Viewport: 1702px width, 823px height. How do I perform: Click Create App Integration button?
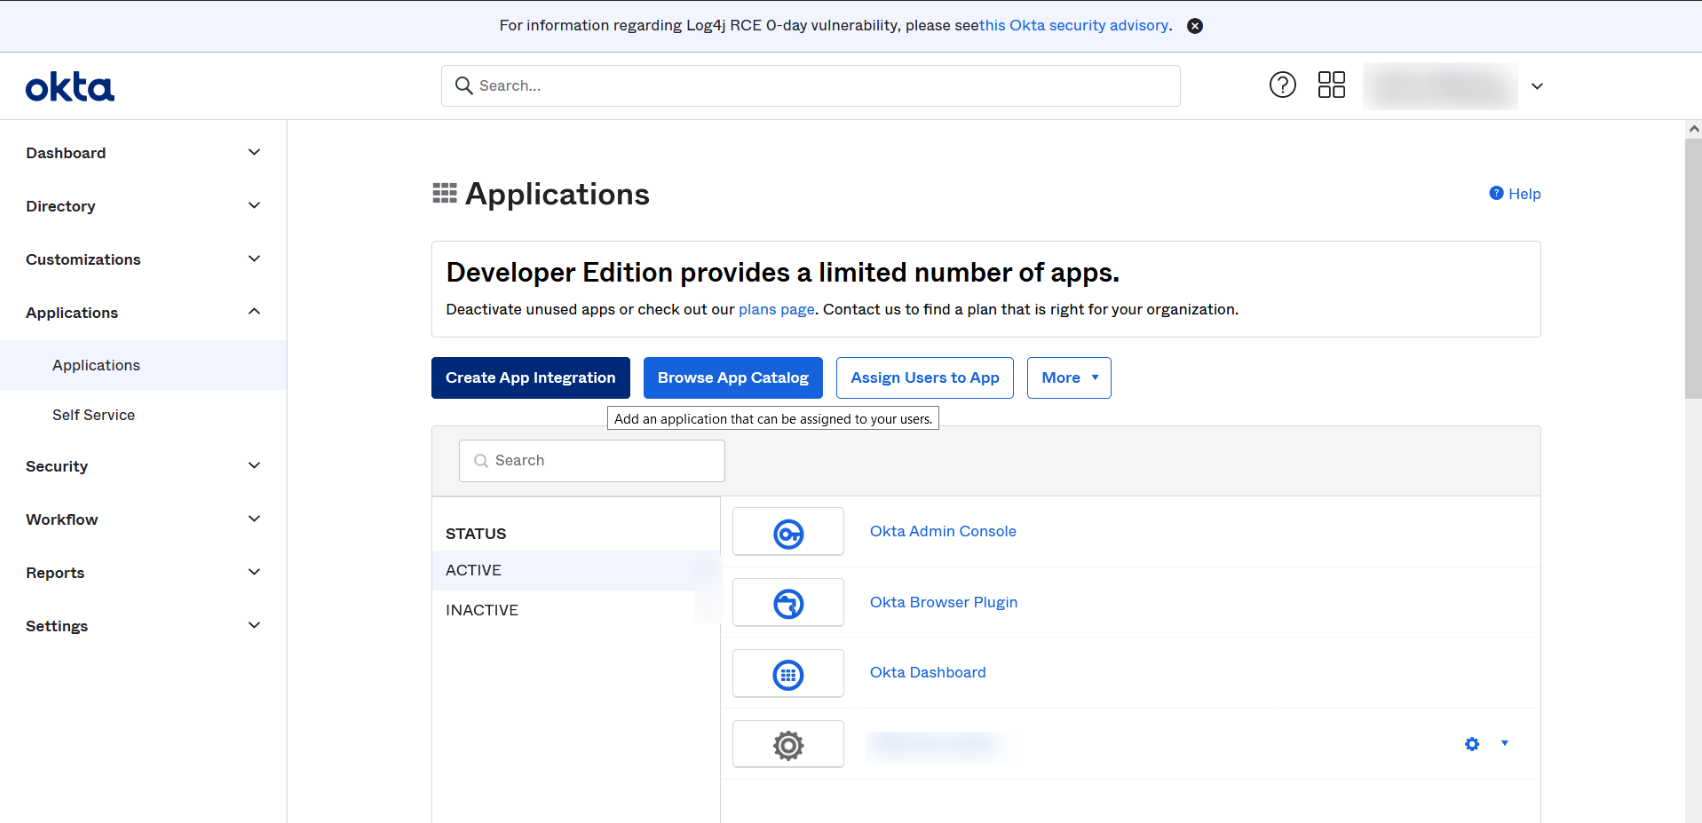[x=530, y=378]
